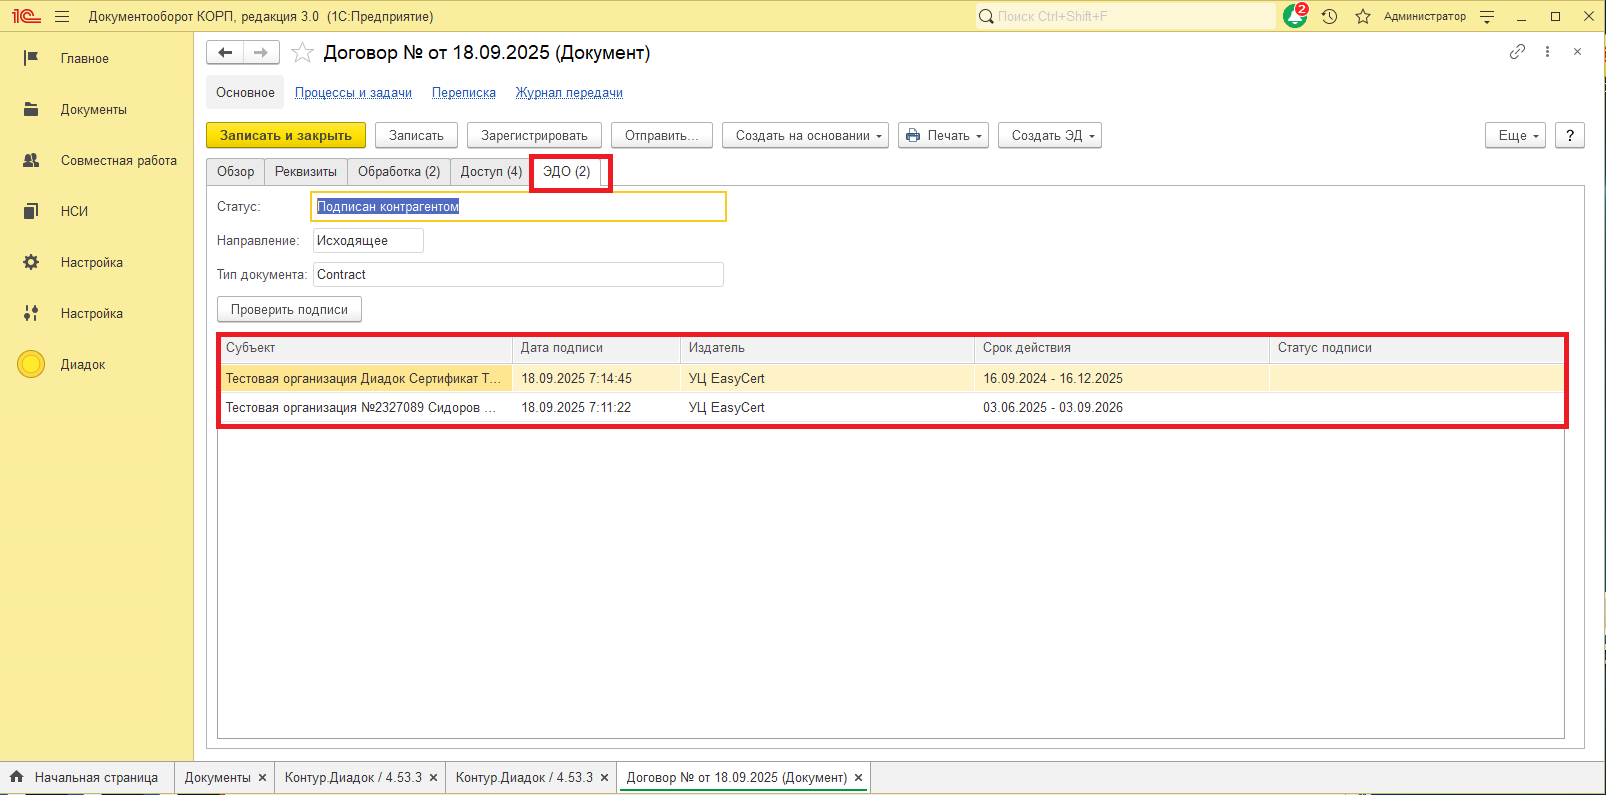The width and height of the screenshot is (1606, 795).
Task: Add to favorites via title bar star
Action: pyautogui.click(x=1362, y=16)
